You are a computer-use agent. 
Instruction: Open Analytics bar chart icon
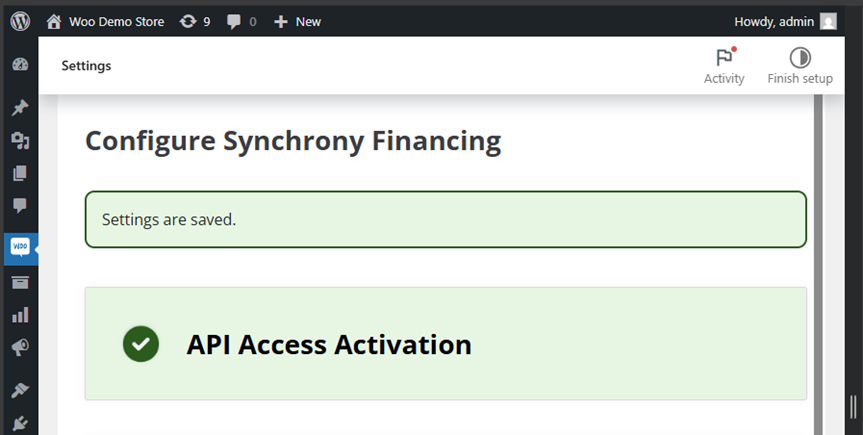(20, 315)
